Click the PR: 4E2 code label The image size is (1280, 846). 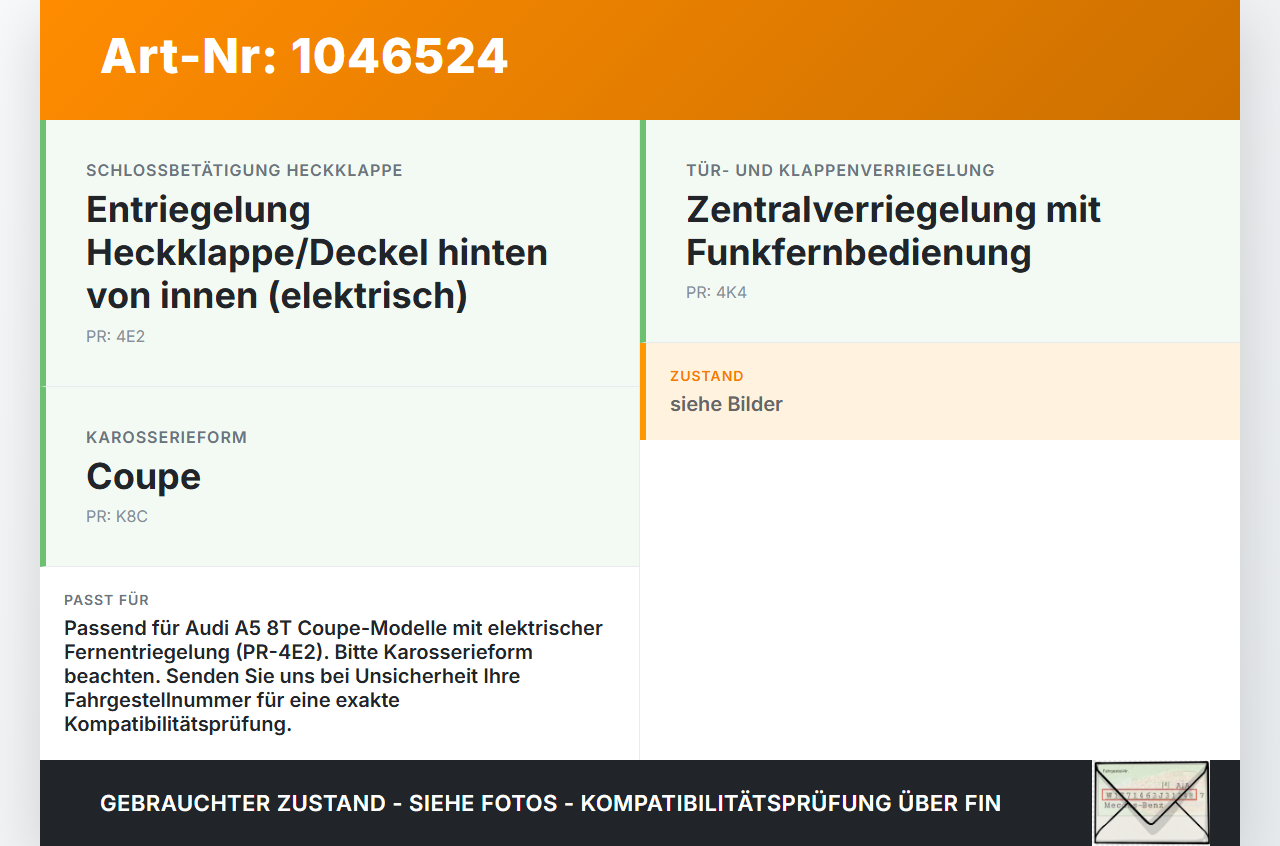point(115,336)
